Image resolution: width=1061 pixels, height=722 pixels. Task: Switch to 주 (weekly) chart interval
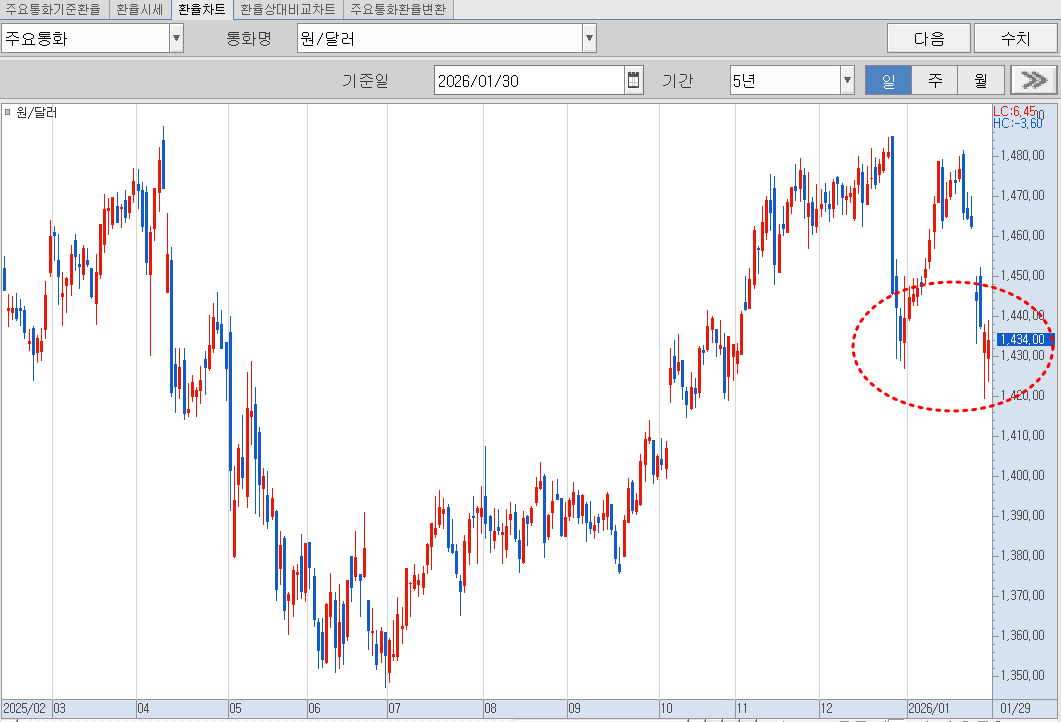tap(934, 81)
